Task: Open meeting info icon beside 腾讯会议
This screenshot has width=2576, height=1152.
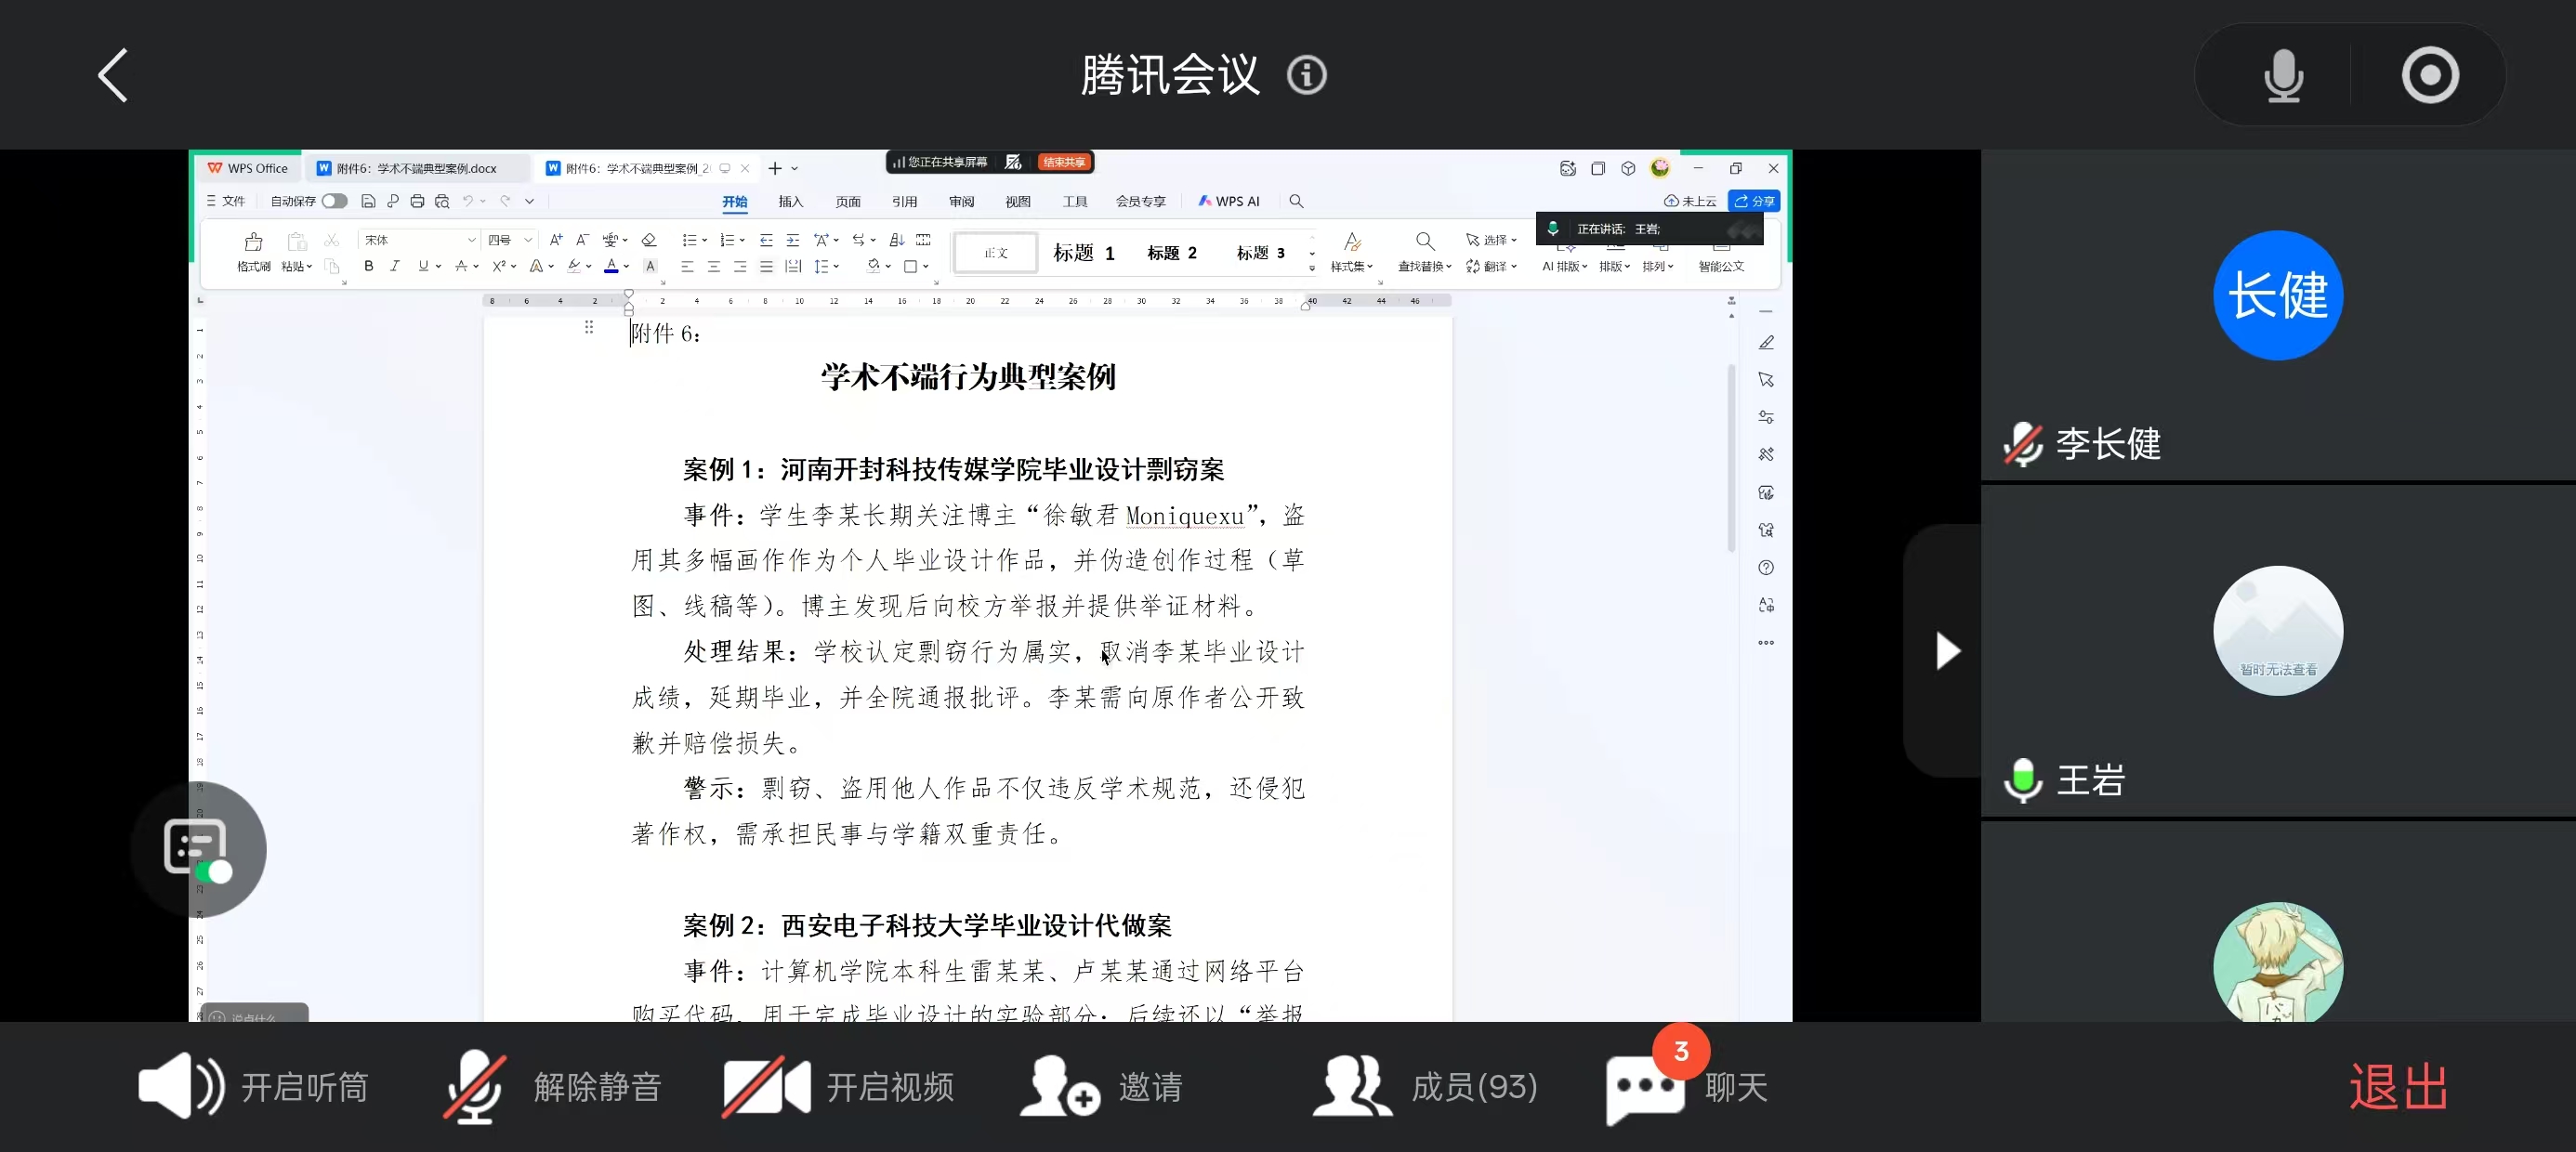Action: coord(1306,75)
